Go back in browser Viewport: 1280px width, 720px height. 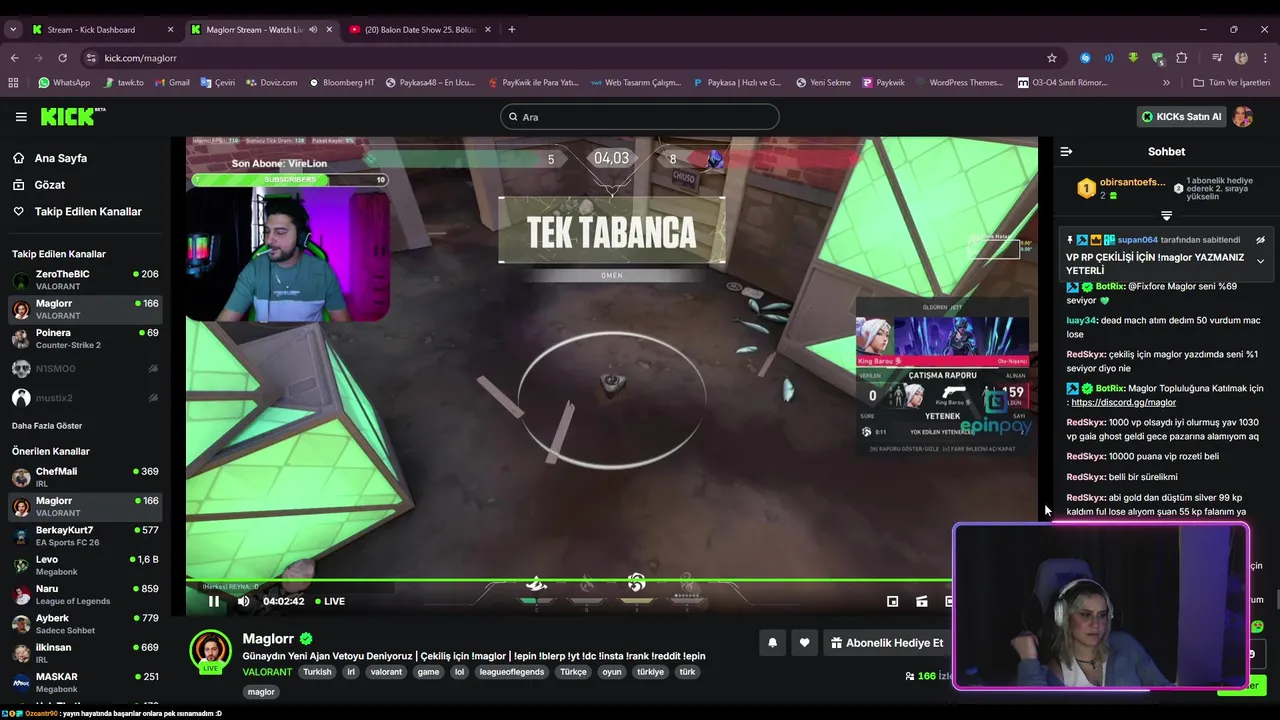[14, 58]
